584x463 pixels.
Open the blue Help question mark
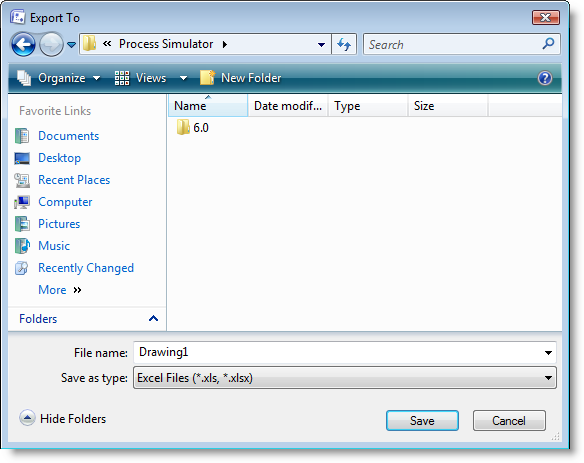coord(545,78)
